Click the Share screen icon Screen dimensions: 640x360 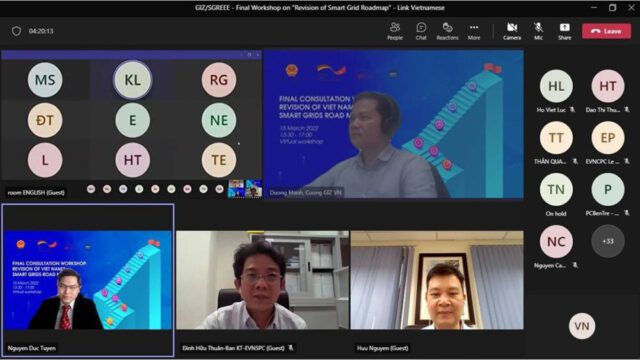[564, 31]
